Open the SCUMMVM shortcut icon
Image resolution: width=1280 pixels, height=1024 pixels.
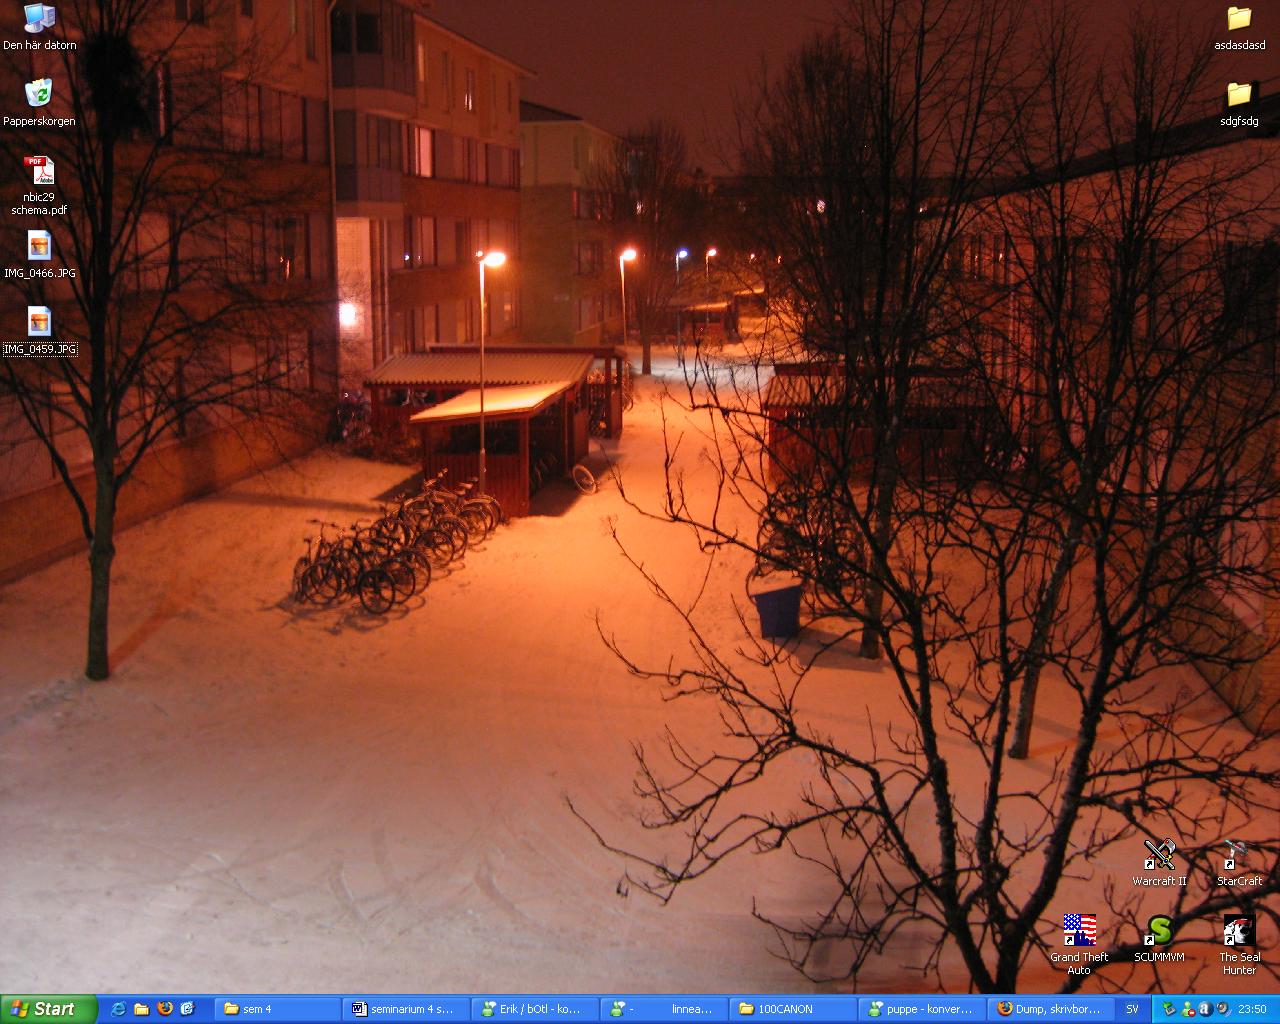click(1159, 931)
